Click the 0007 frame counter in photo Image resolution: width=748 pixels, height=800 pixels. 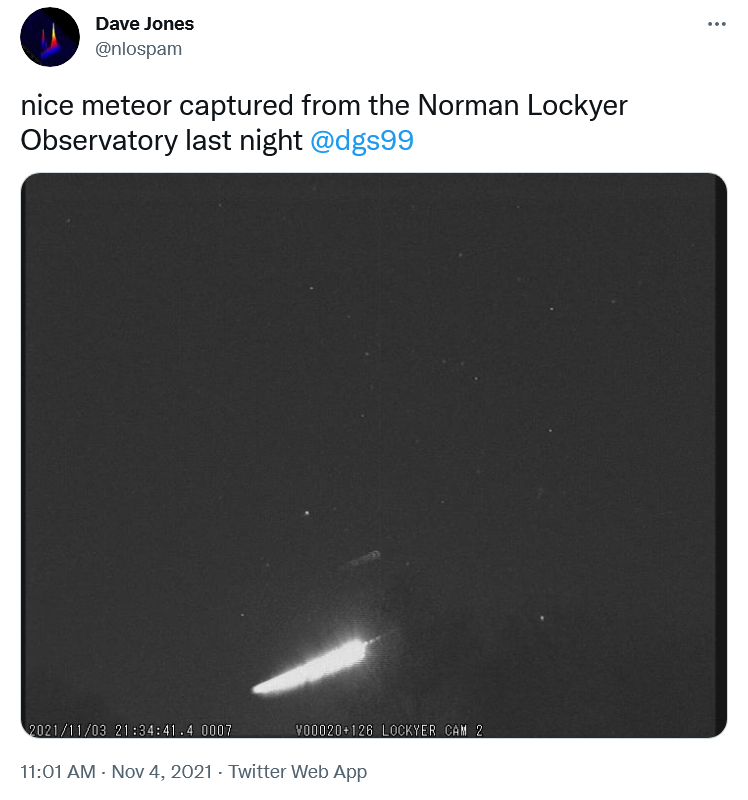coord(217,730)
